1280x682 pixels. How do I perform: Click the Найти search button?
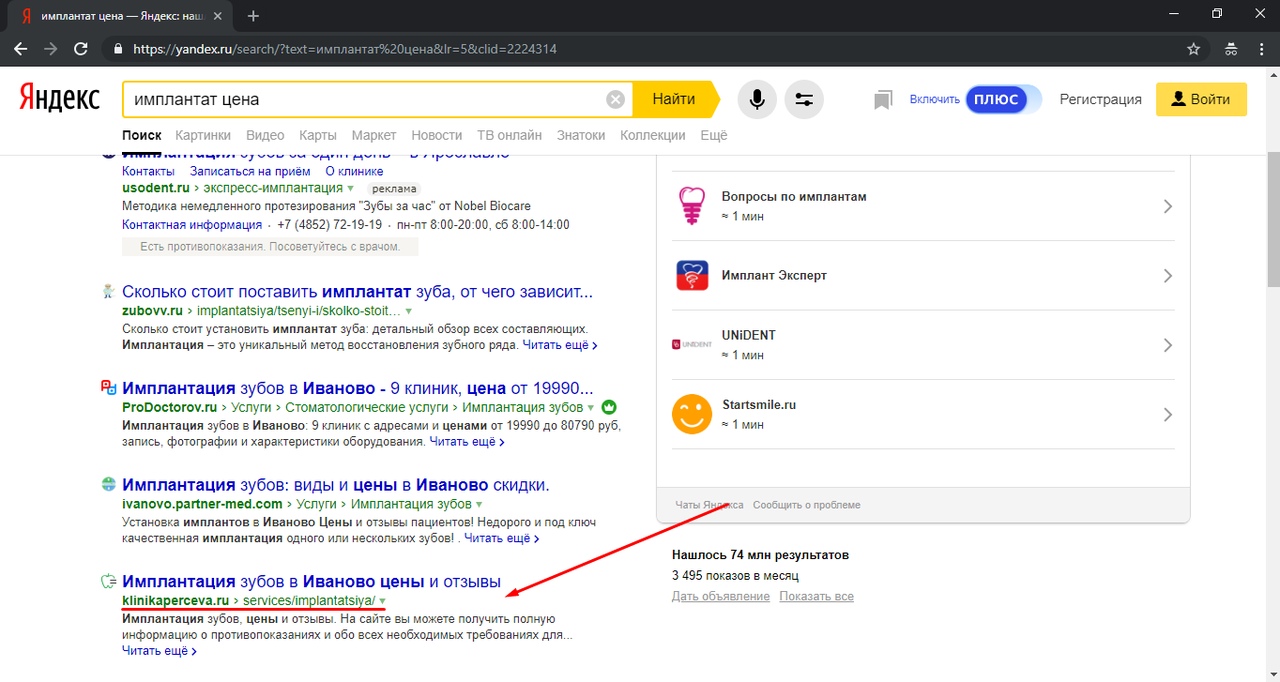coord(674,99)
